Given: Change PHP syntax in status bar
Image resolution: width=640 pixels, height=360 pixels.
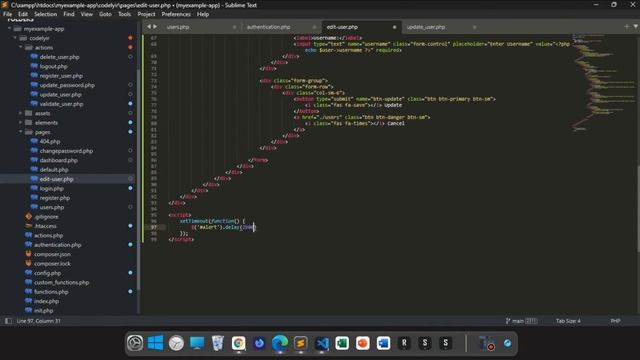Looking at the screenshot, I should point(616,321).
